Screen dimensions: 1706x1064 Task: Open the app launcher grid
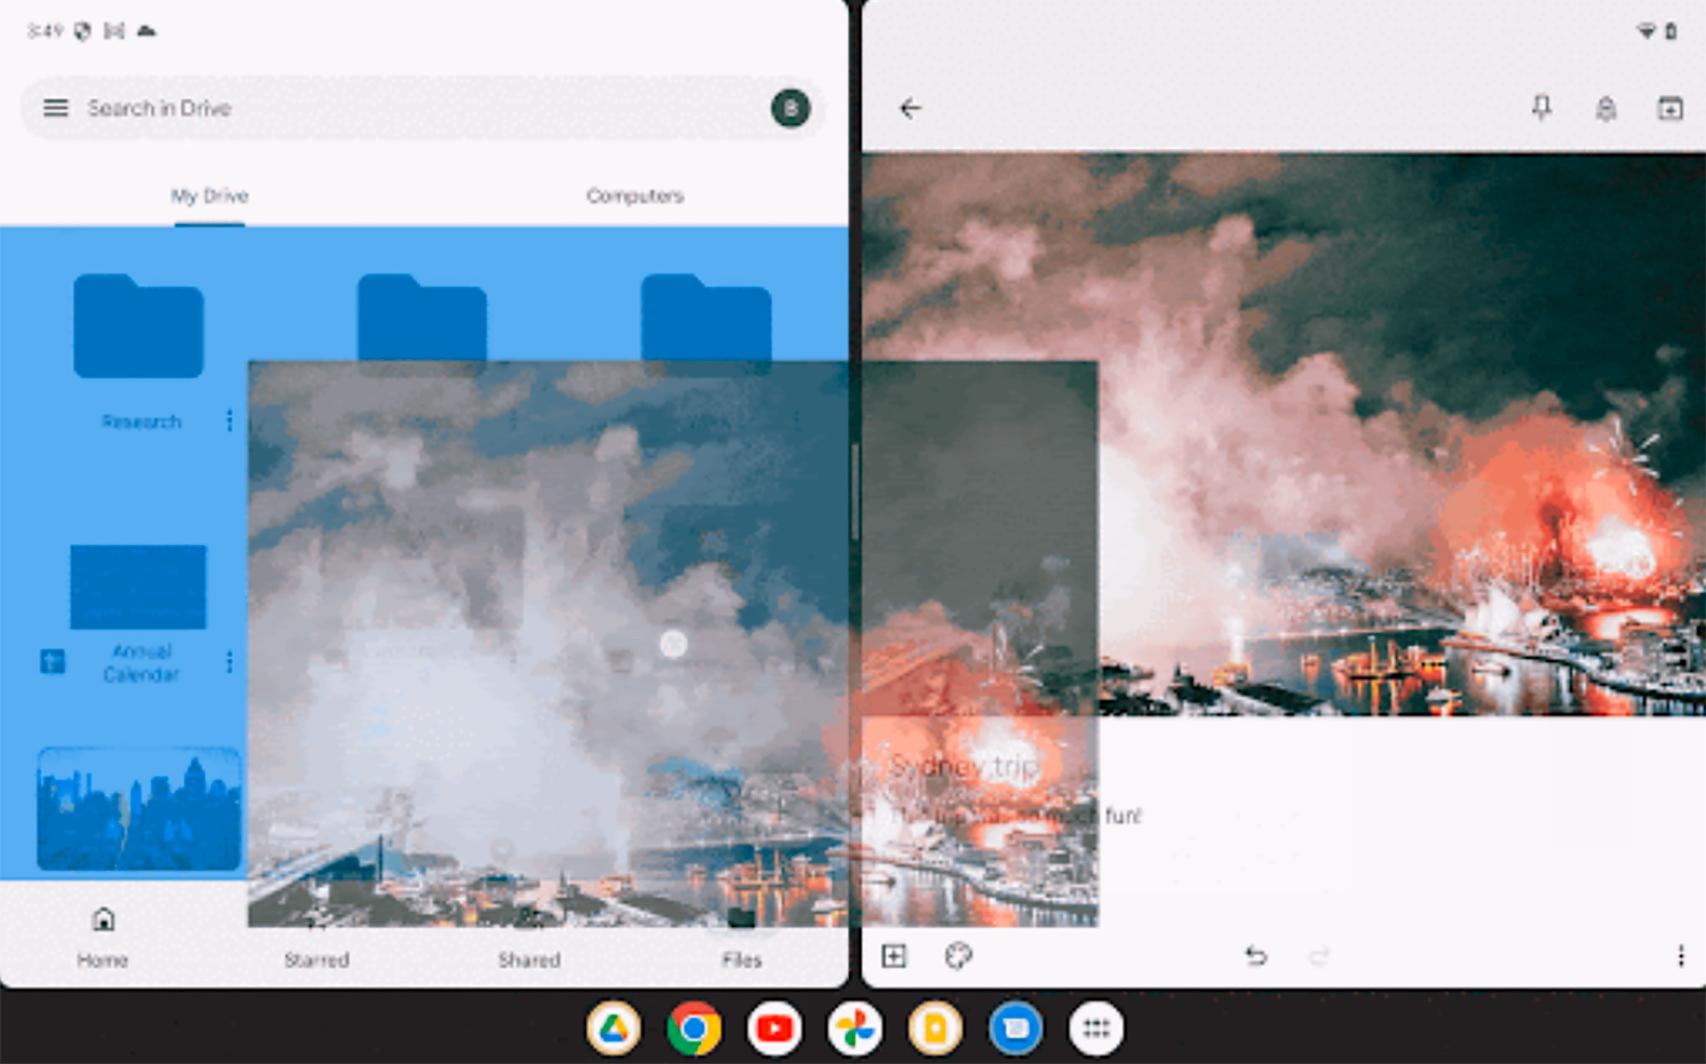click(1097, 1025)
